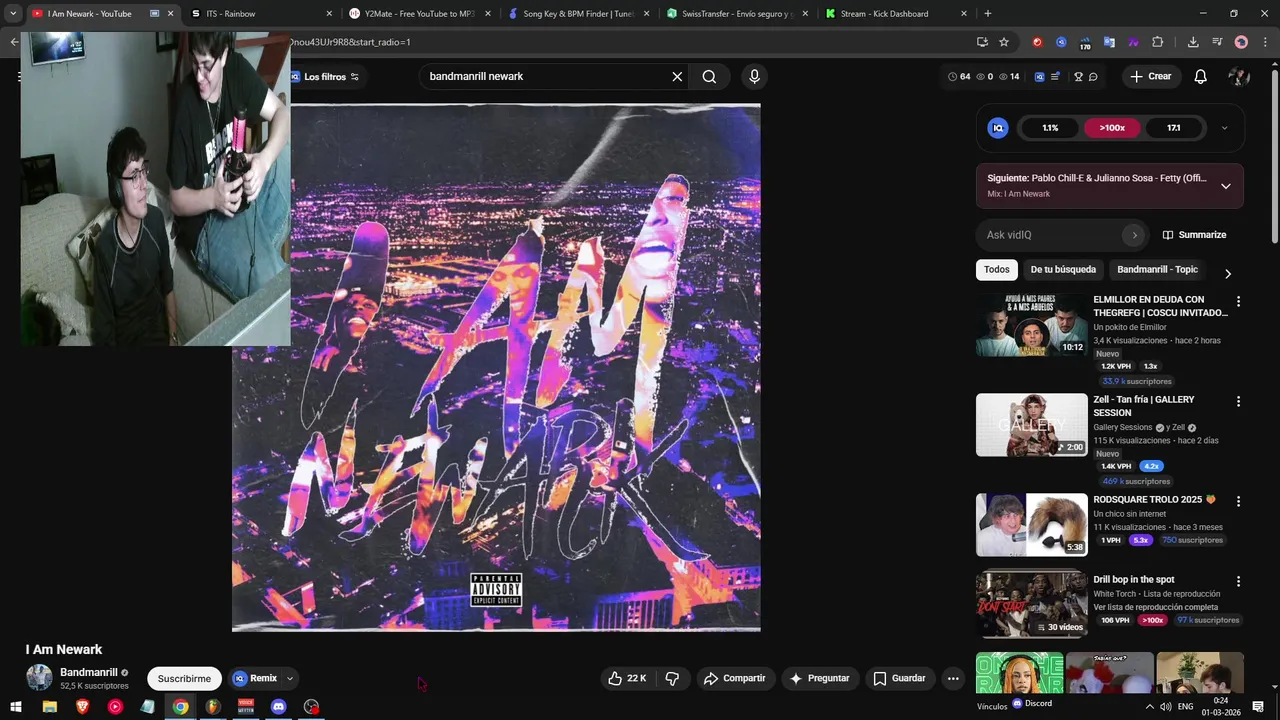Open the tab search dropdown arrow
The width and height of the screenshot is (1280, 720).
pyautogui.click(x=13, y=14)
